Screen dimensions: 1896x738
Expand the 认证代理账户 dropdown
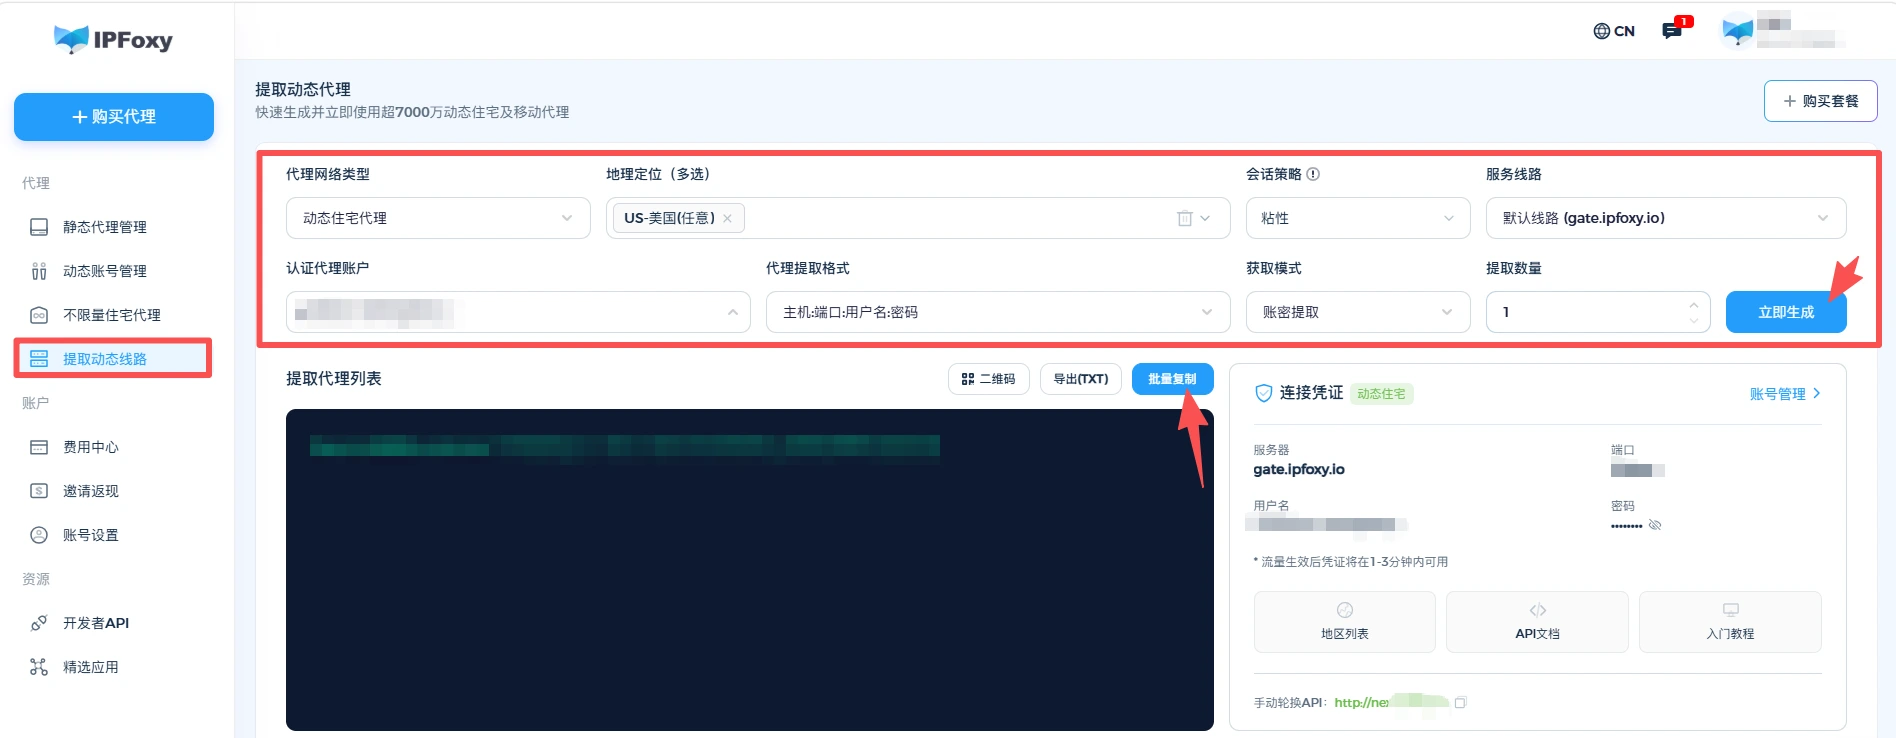(x=518, y=312)
